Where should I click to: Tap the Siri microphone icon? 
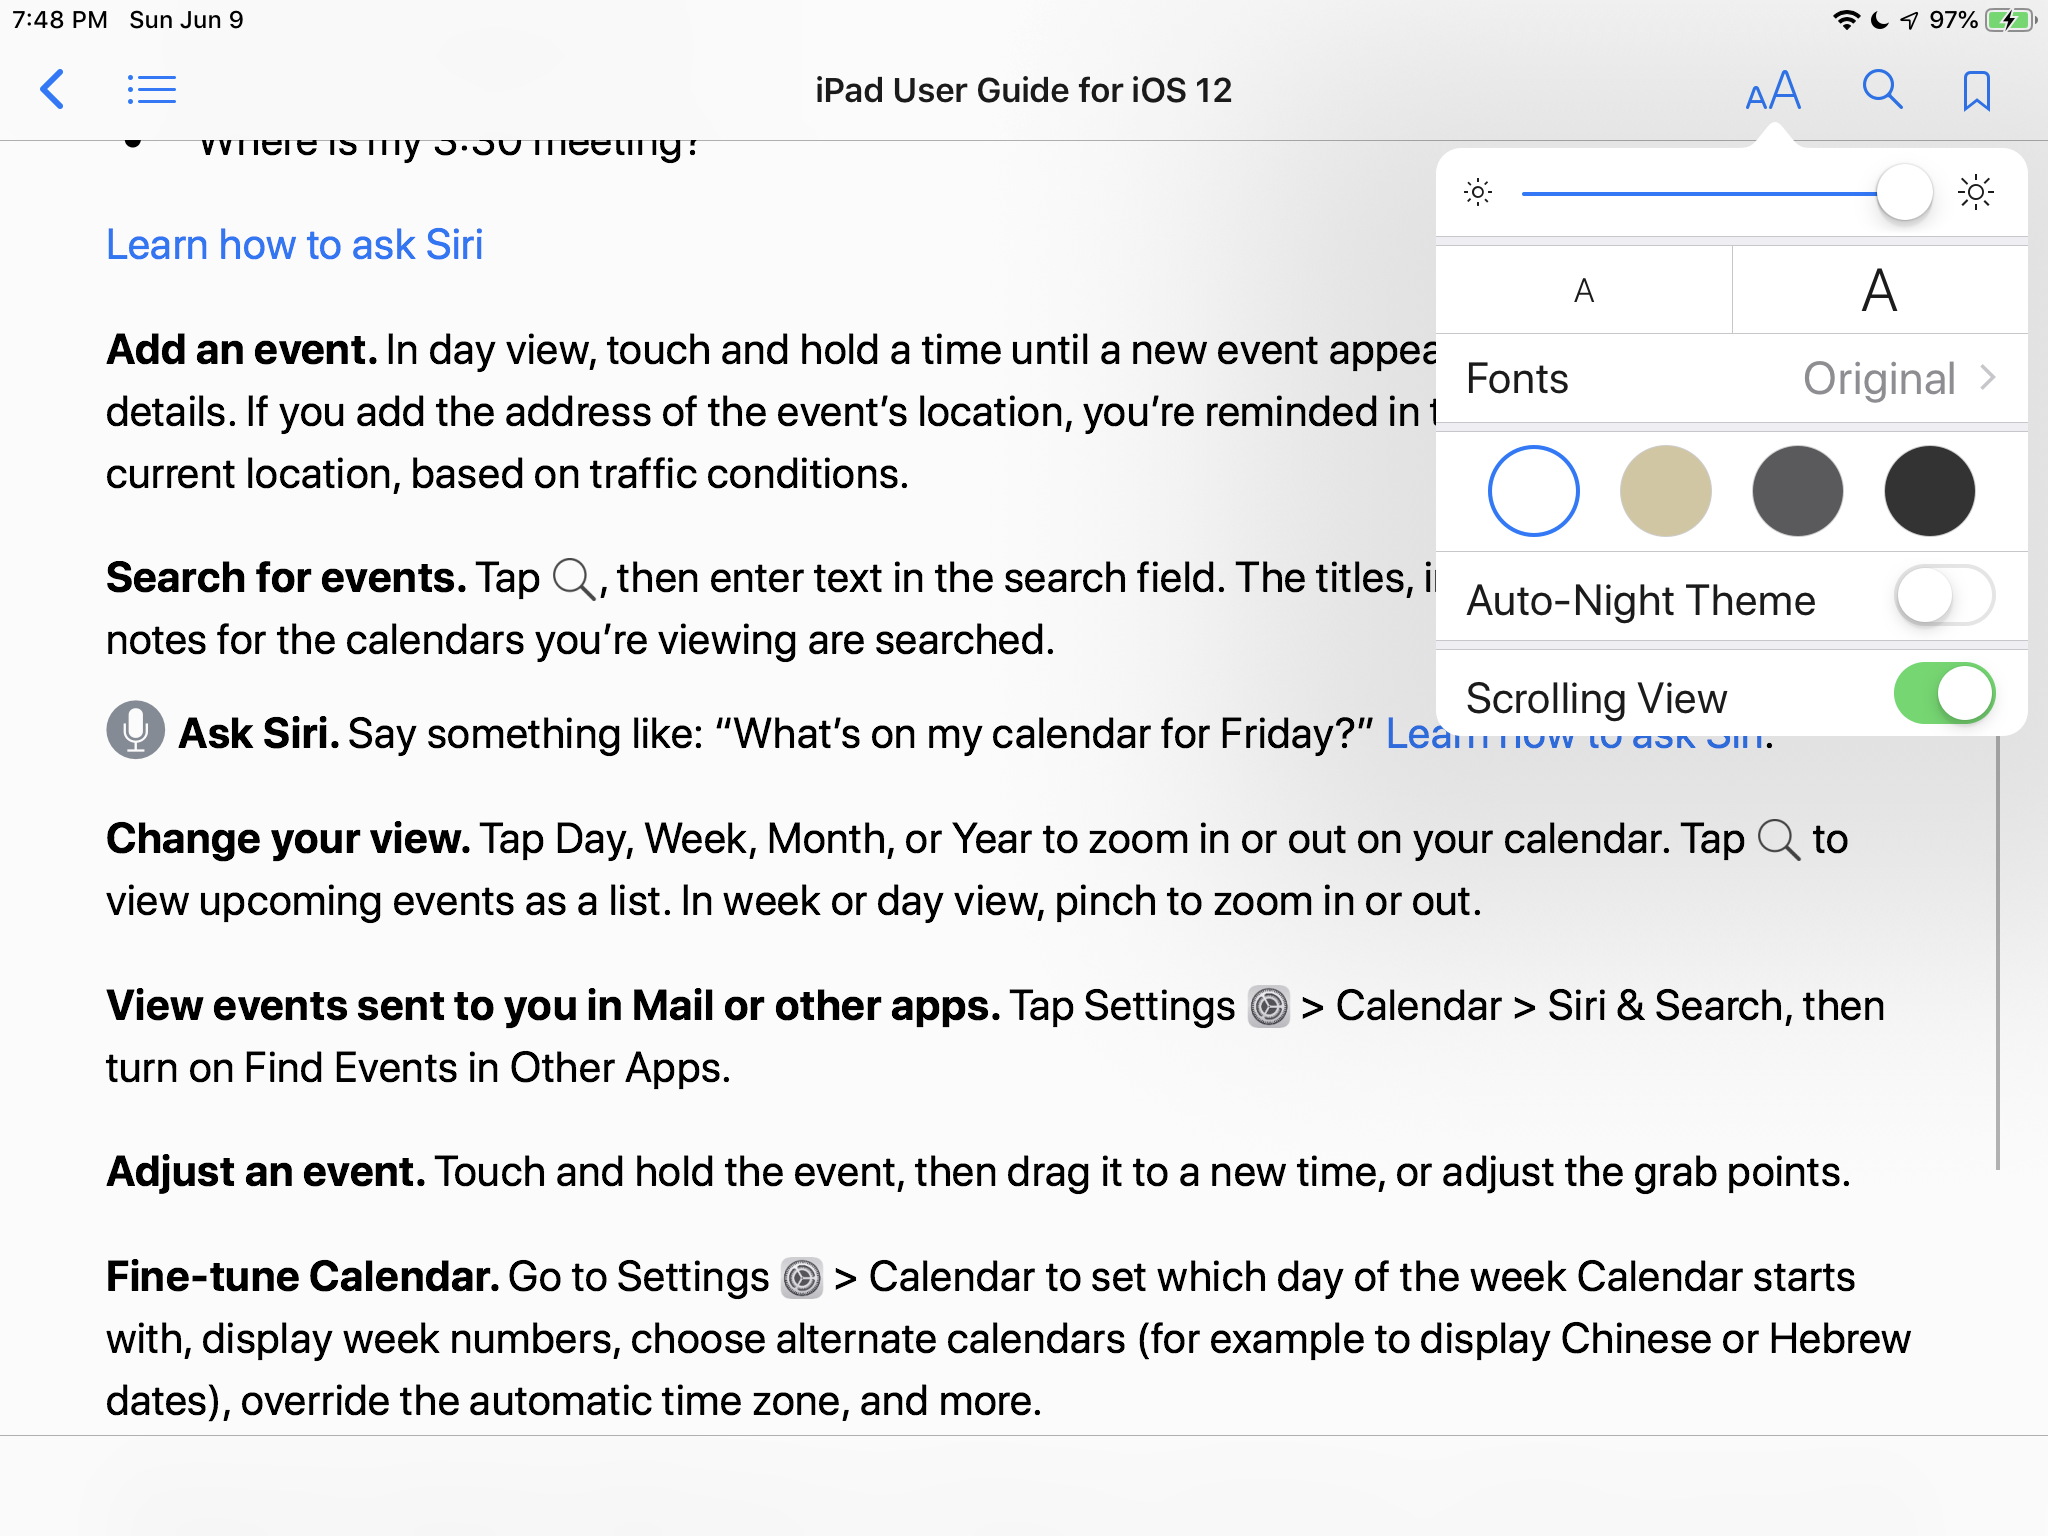pyautogui.click(x=135, y=730)
